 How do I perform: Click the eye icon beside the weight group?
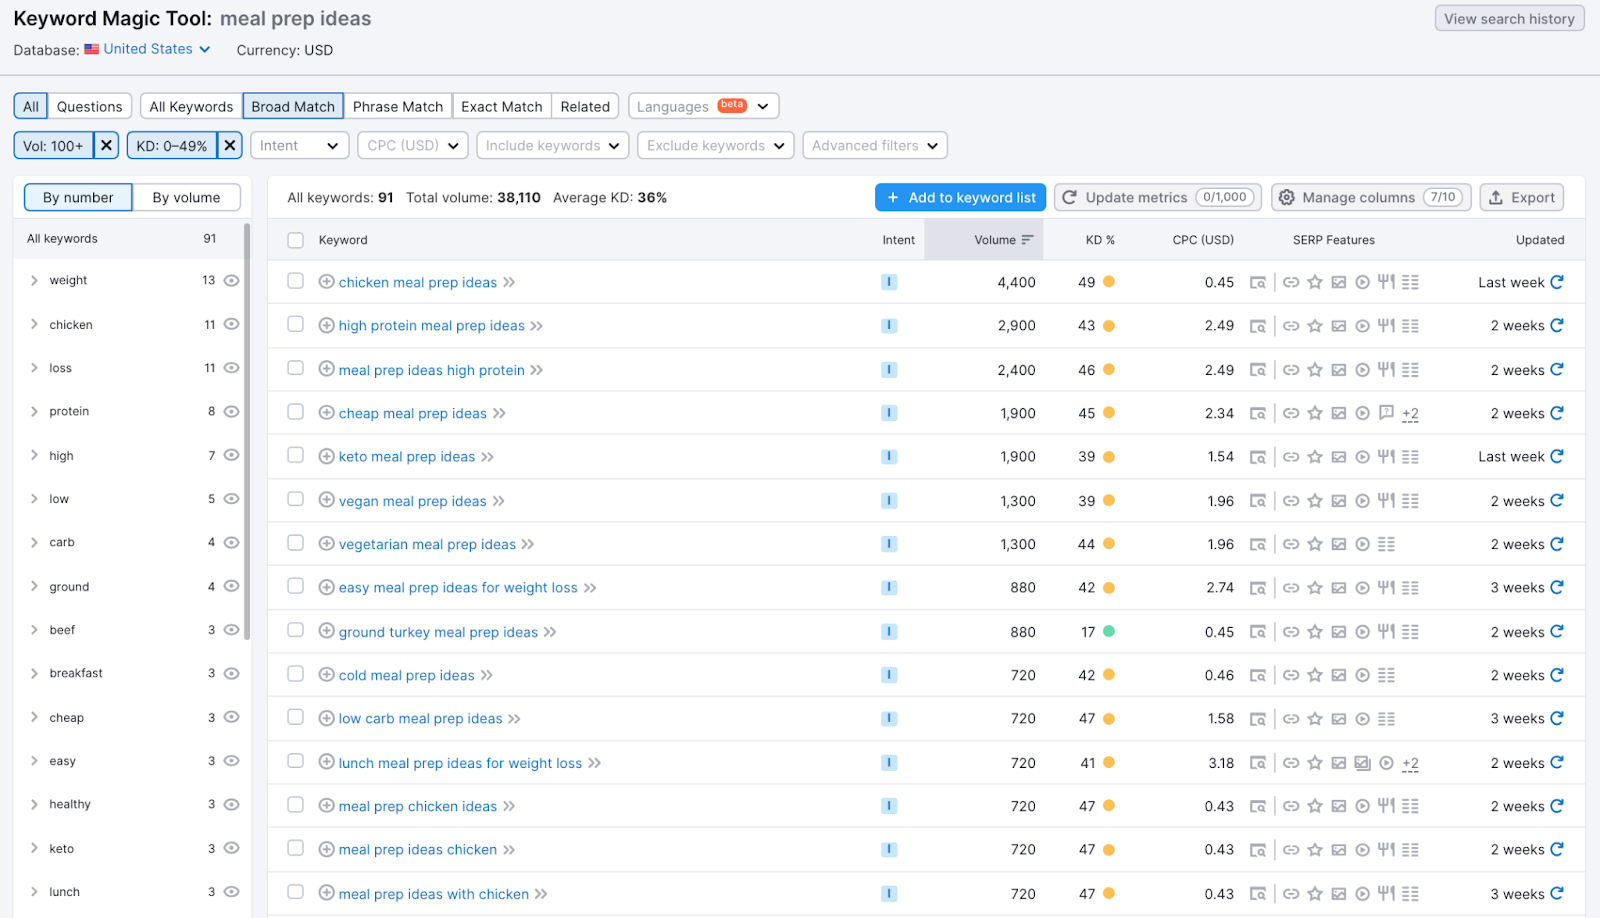(231, 280)
